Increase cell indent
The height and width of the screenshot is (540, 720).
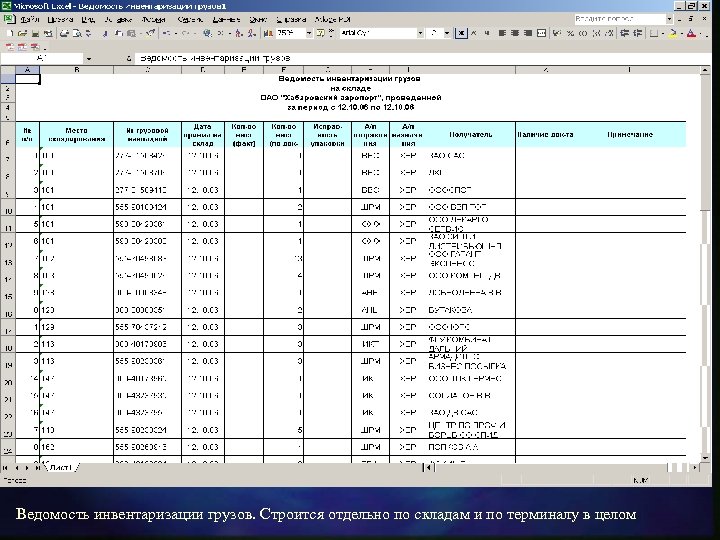(638, 33)
